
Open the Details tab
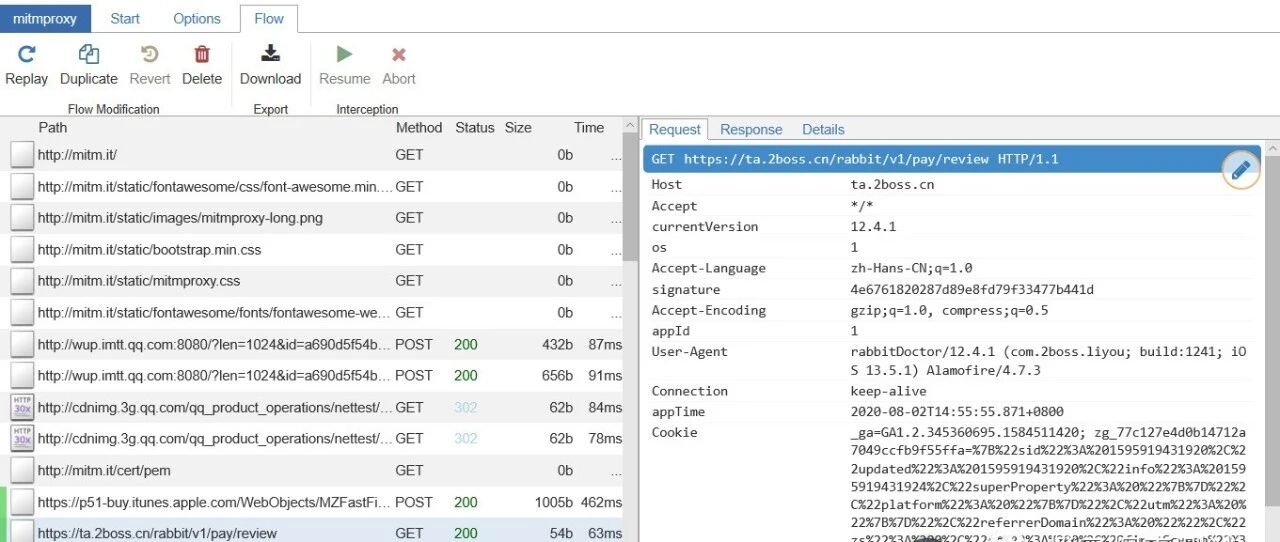click(x=823, y=129)
